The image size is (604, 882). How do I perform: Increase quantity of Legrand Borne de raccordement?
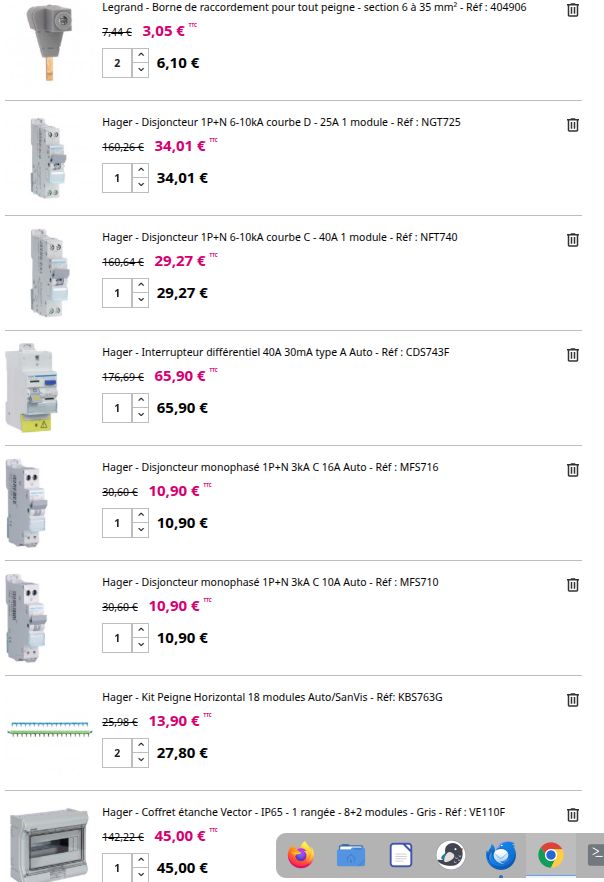pyautogui.click(x=141, y=56)
